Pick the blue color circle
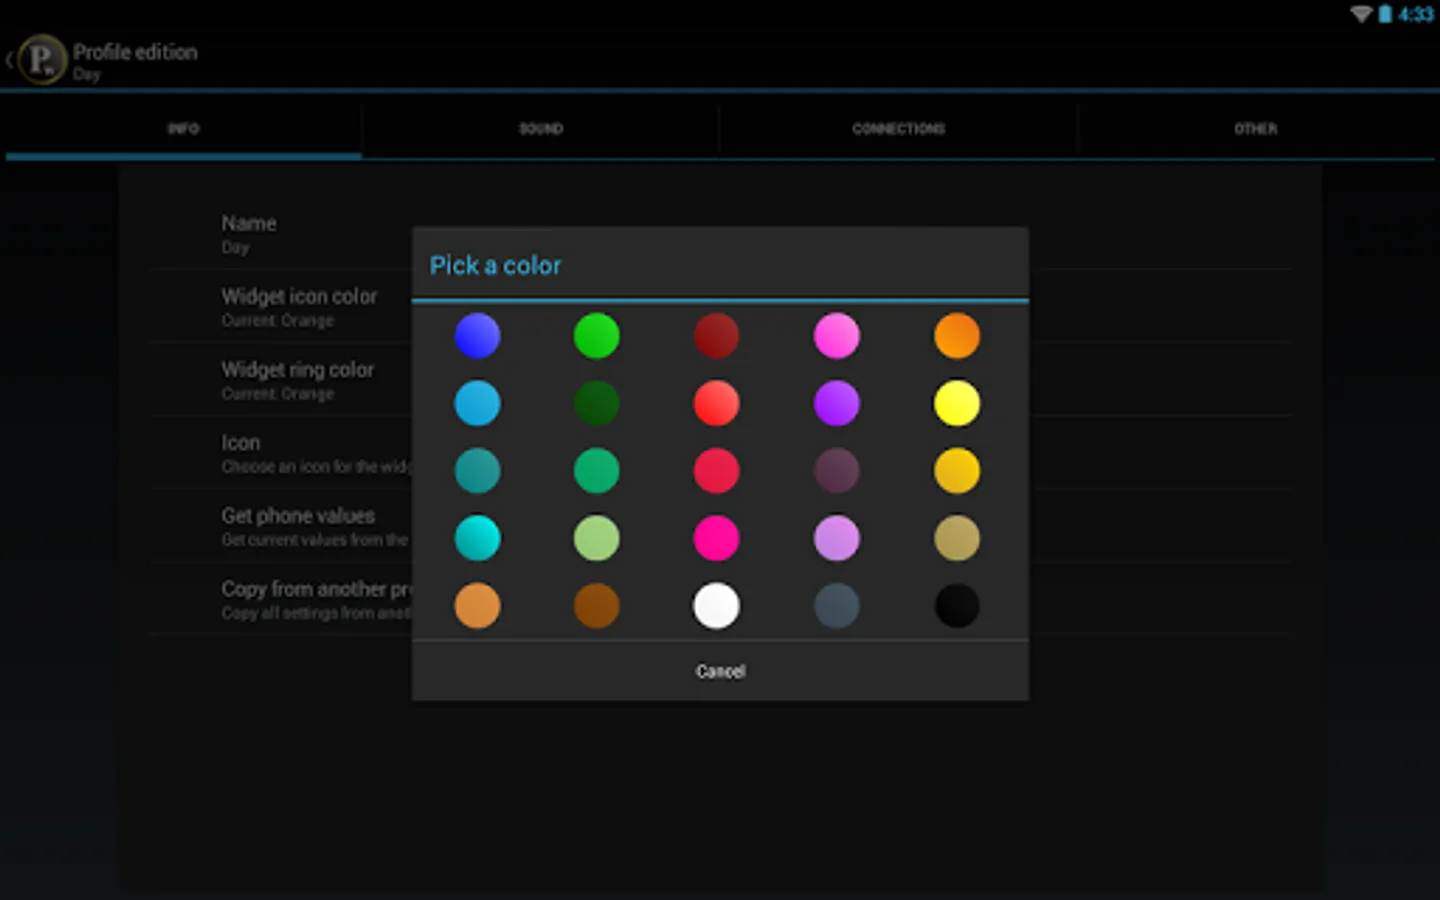The image size is (1440, 900). [x=477, y=336]
